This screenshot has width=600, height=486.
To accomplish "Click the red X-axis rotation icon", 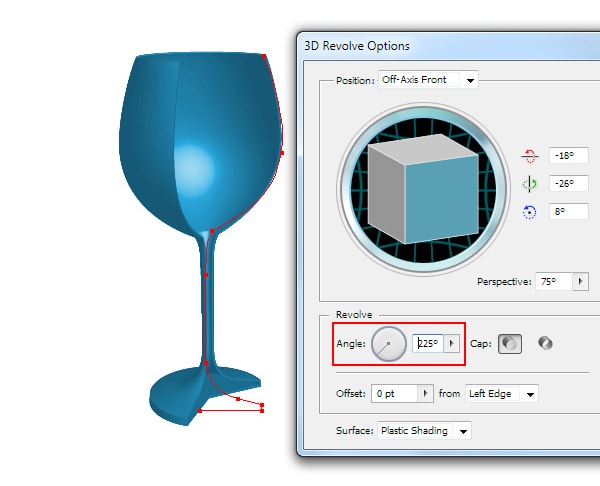I will pos(530,156).
